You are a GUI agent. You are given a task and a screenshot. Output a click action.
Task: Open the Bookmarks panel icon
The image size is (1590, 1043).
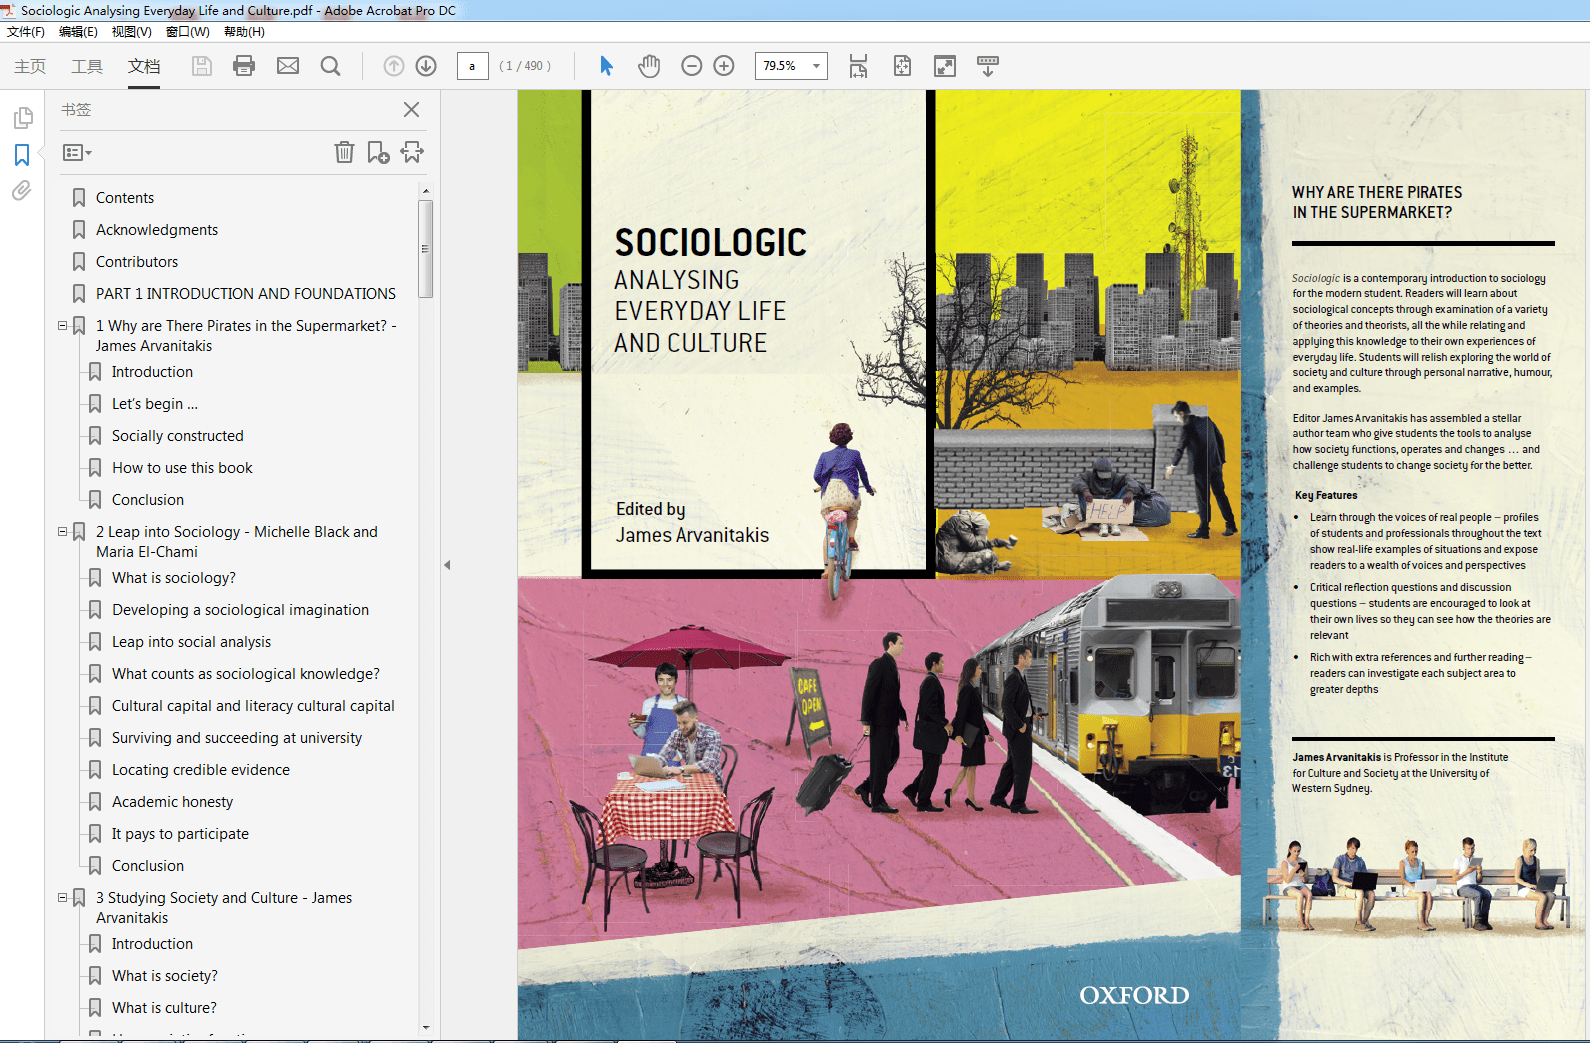22,155
